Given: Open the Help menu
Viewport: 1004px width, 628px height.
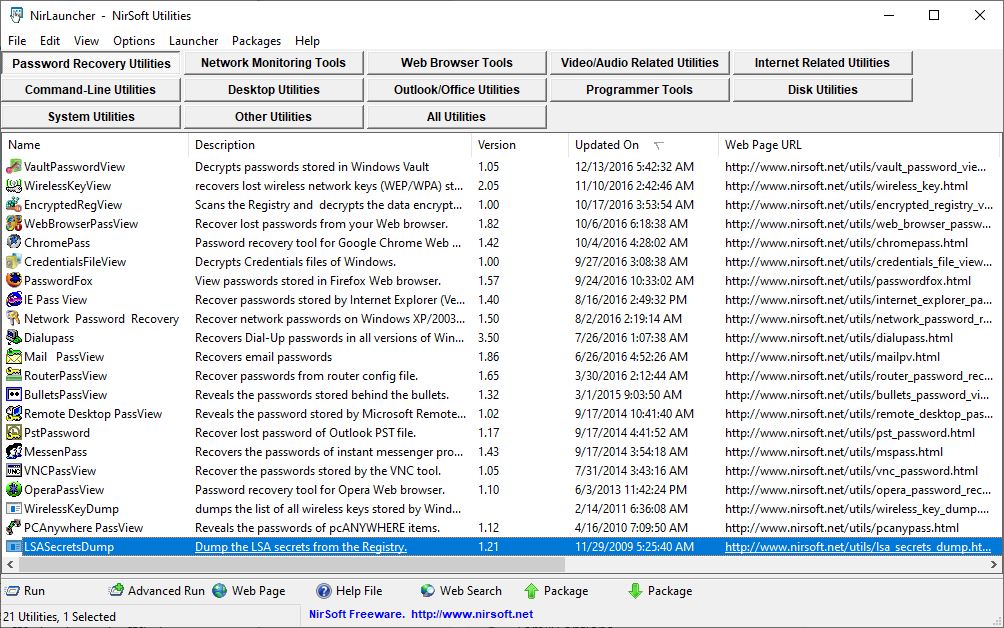Looking at the screenshot, I should 307,41.
